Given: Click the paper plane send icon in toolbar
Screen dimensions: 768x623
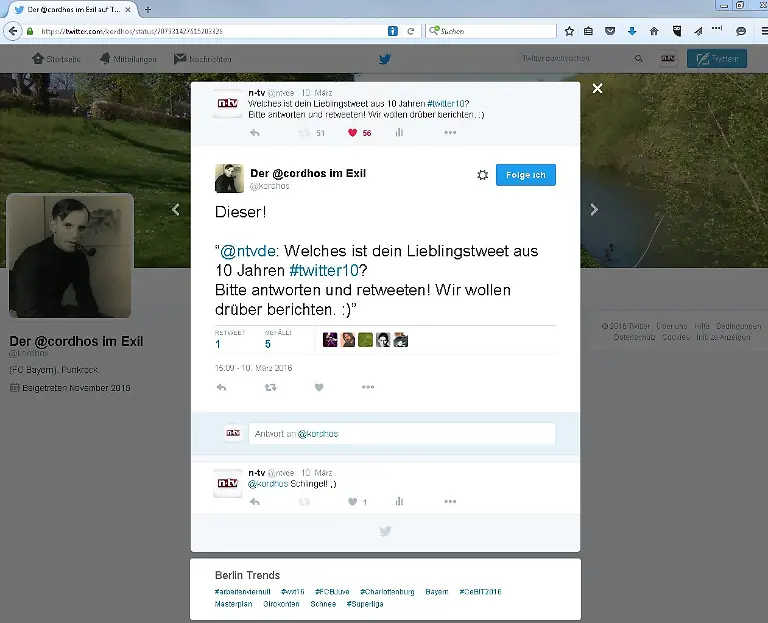Looking at the screenshot, I should [x=698, y=31].
